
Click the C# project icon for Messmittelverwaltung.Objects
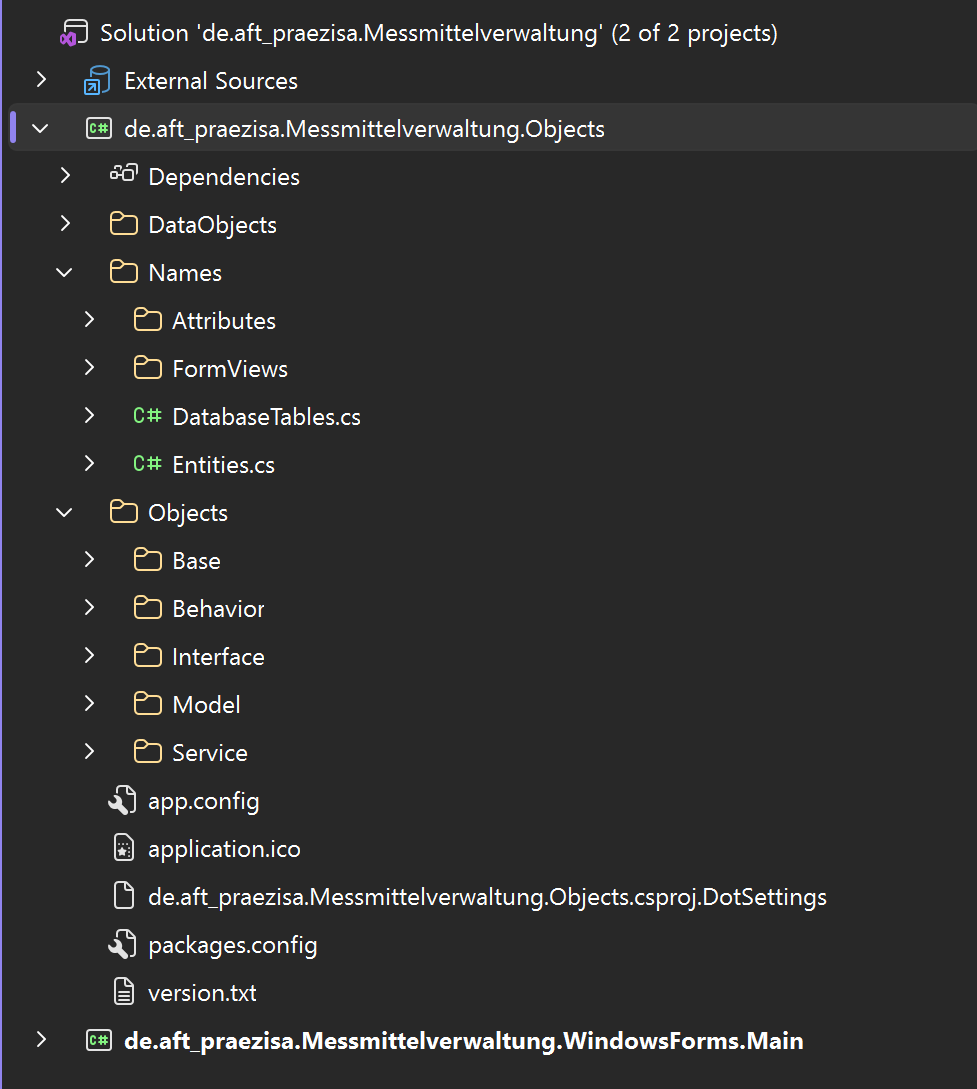point(99,128)
